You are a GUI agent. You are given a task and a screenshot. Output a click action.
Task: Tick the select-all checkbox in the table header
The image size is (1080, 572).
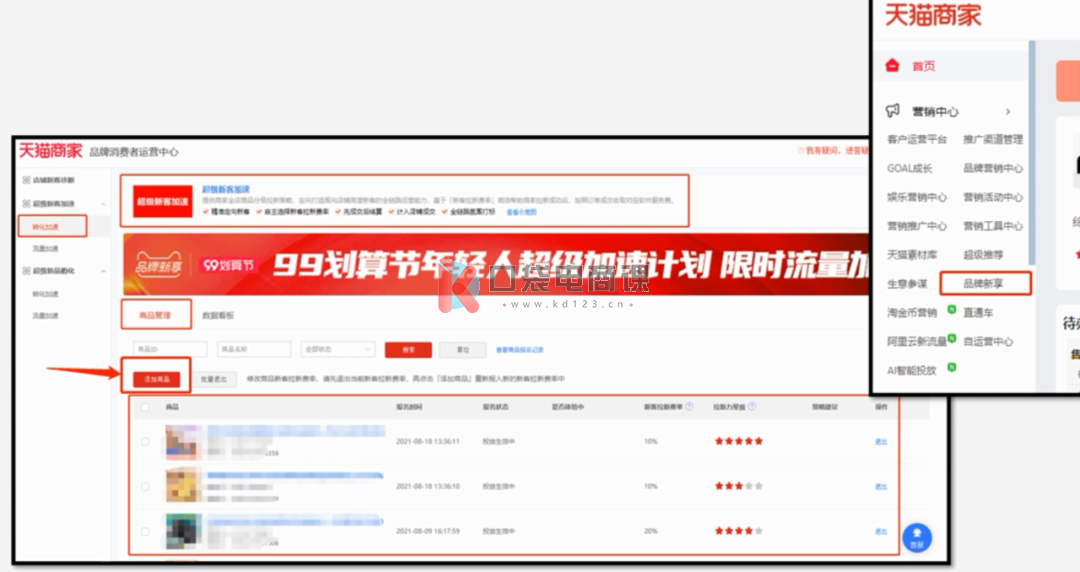click(145, 407)
